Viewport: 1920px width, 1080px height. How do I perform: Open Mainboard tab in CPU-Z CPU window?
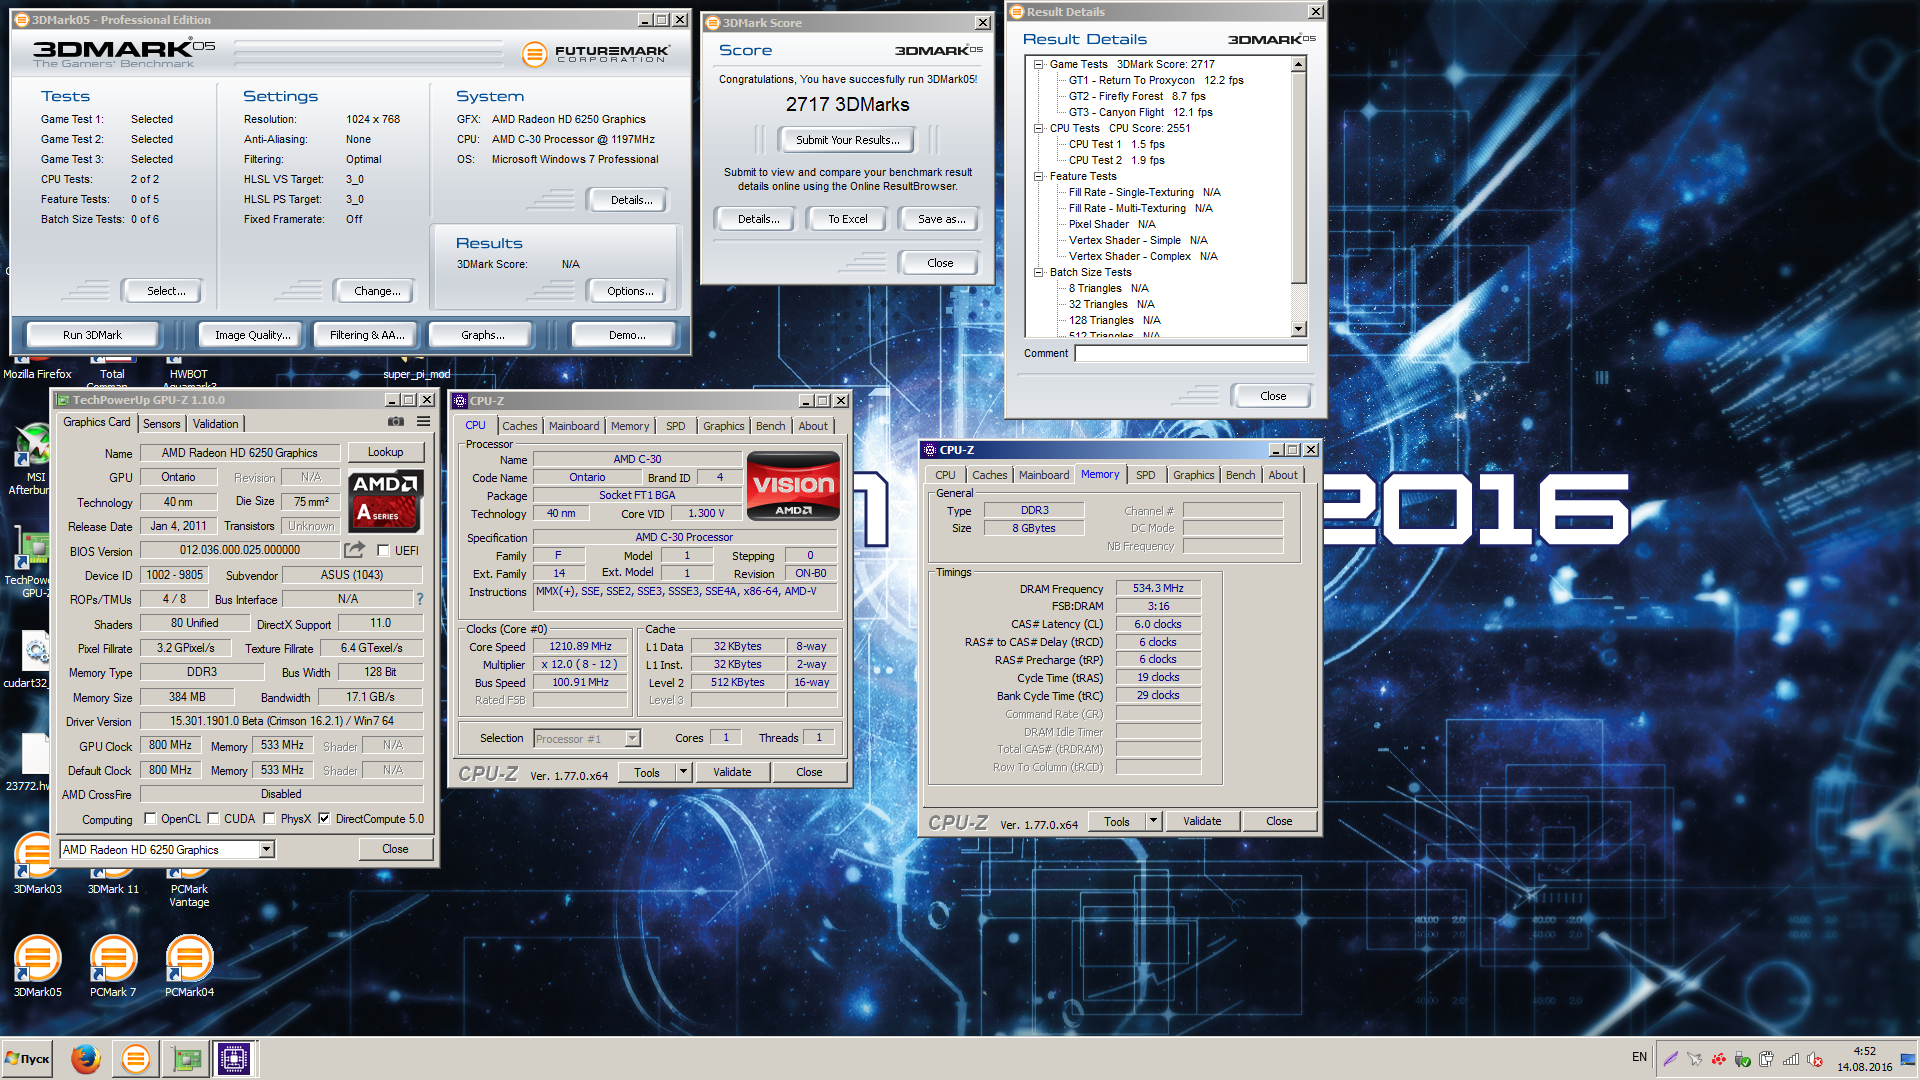[x=574, y=426]
